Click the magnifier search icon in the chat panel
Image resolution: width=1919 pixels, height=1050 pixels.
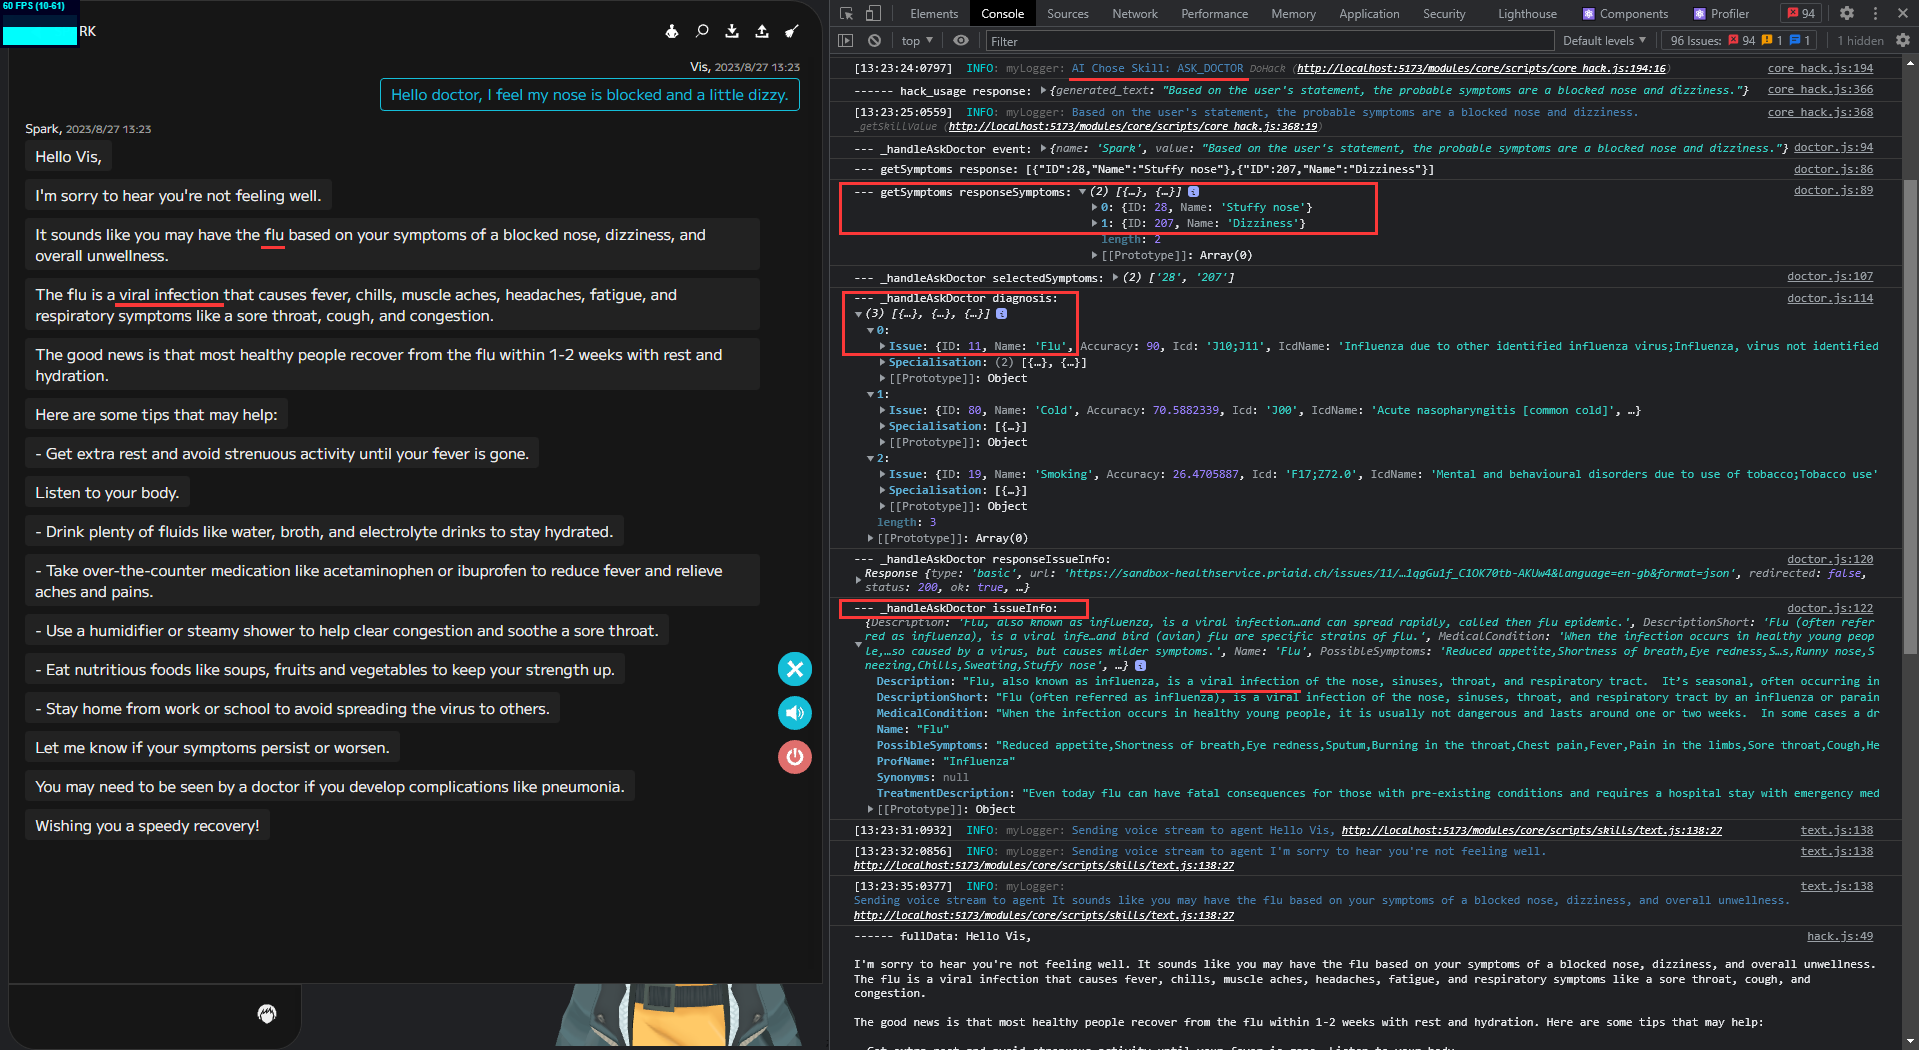702,31
